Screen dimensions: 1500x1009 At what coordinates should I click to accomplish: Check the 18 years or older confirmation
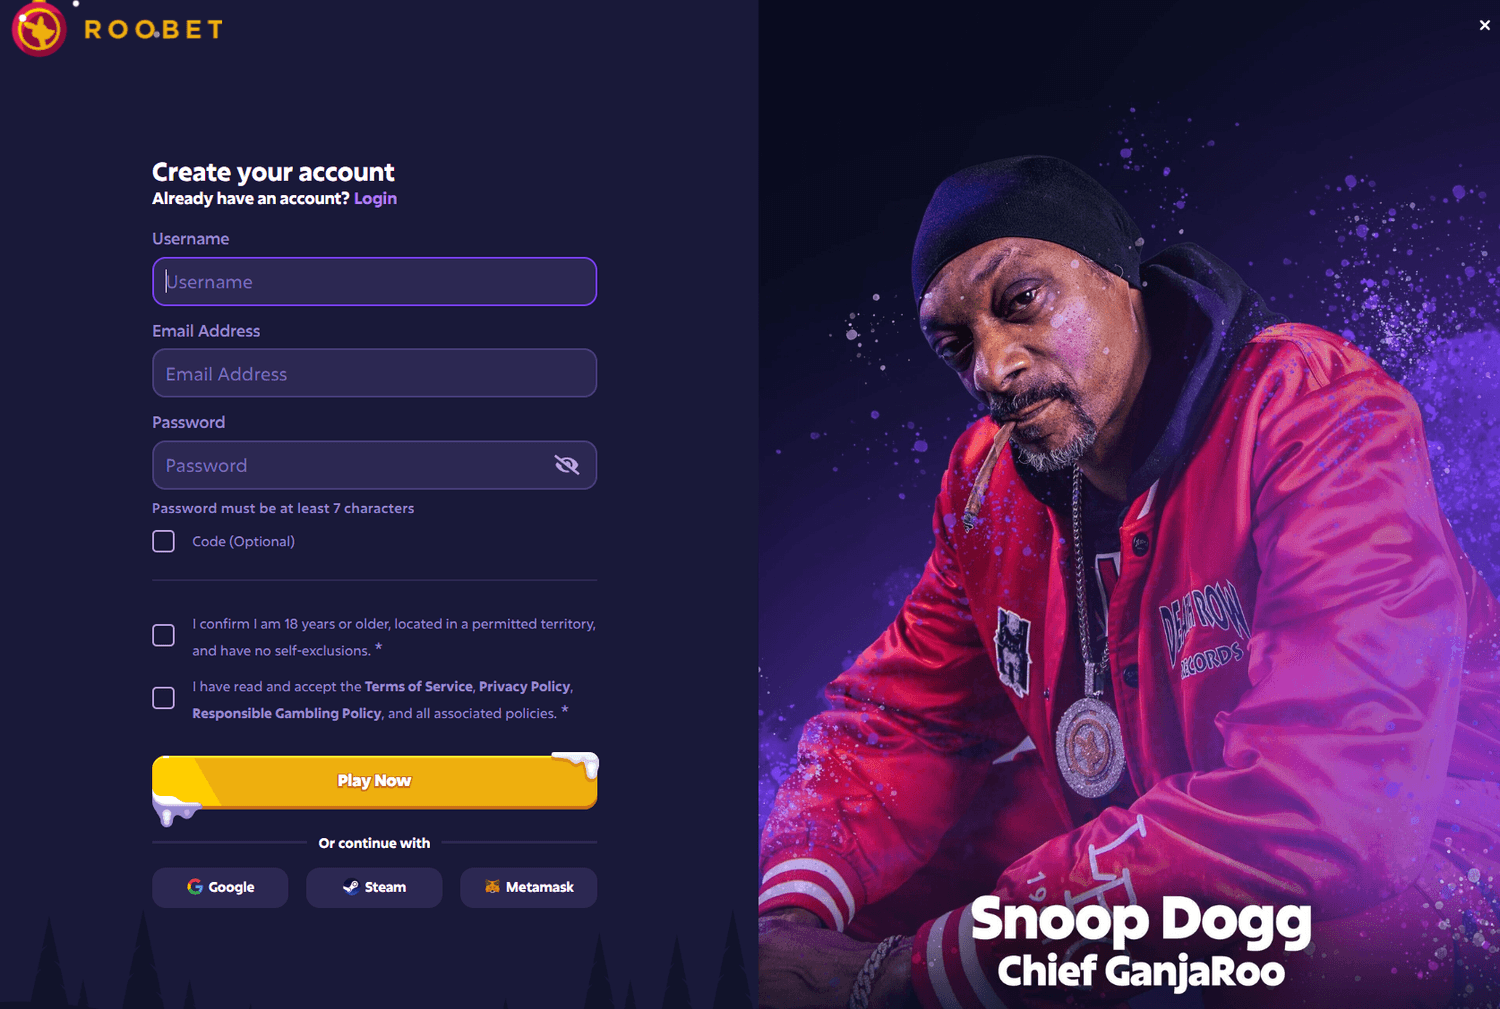pos(164,636)
